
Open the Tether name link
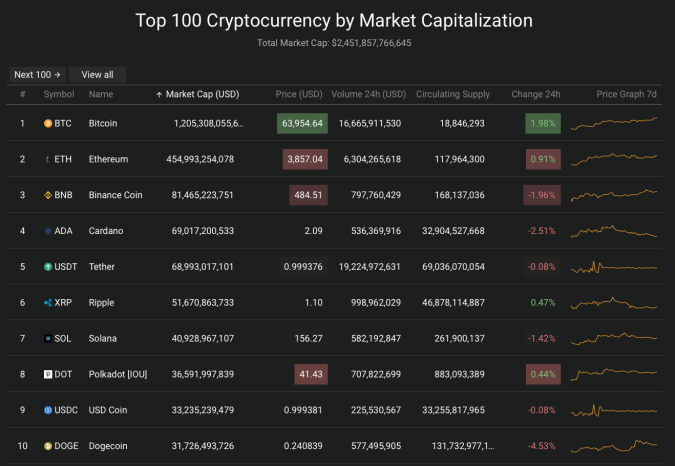(102, 267)
